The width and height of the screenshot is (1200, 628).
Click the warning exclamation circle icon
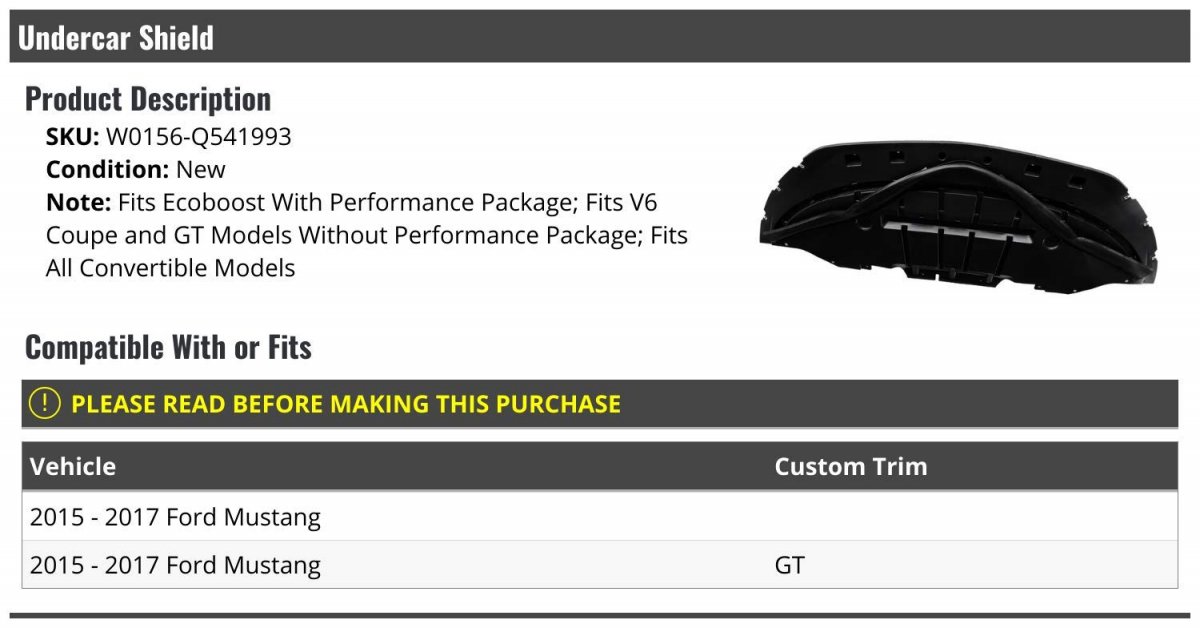pos(44,404)
